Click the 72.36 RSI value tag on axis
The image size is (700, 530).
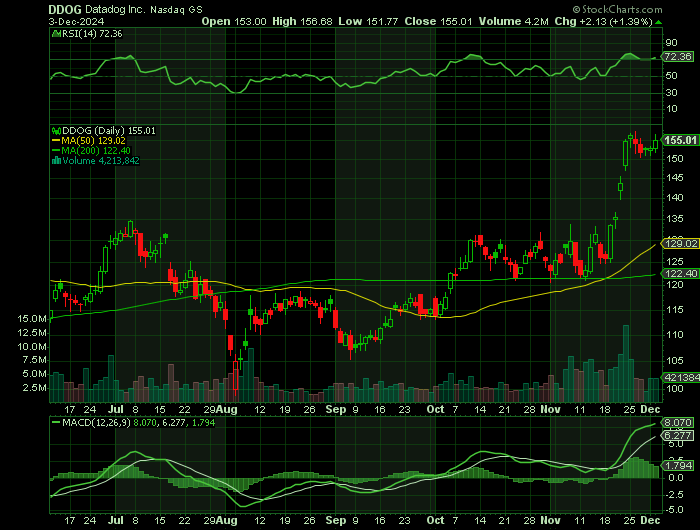tap(678, 57)
